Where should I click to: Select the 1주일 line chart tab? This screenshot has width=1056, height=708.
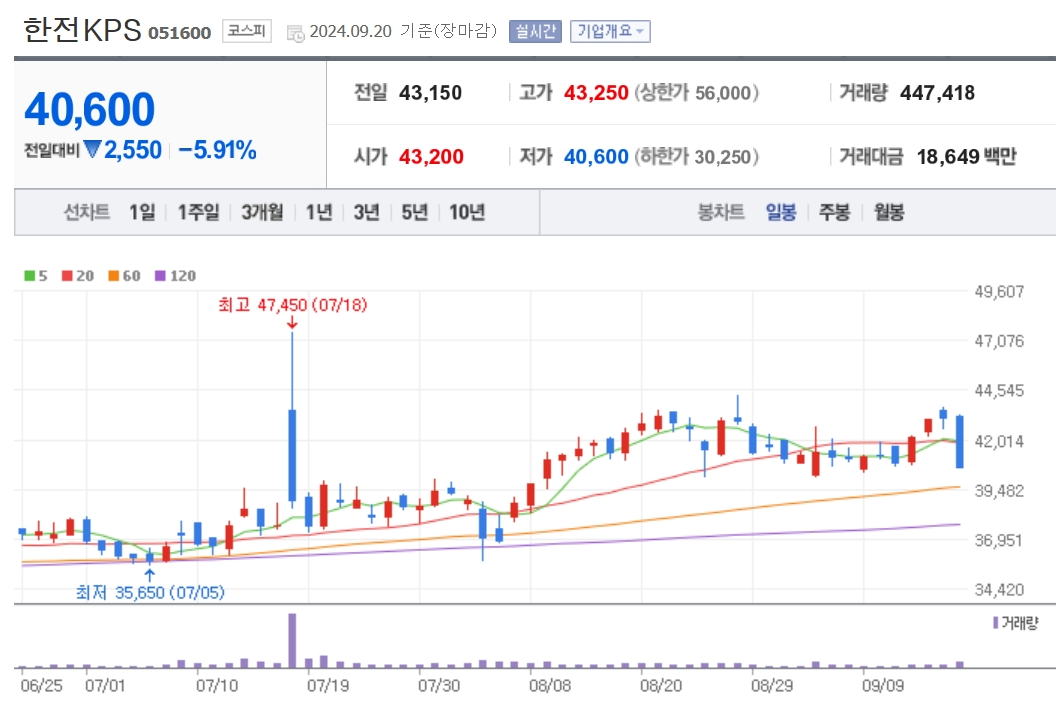198,212
